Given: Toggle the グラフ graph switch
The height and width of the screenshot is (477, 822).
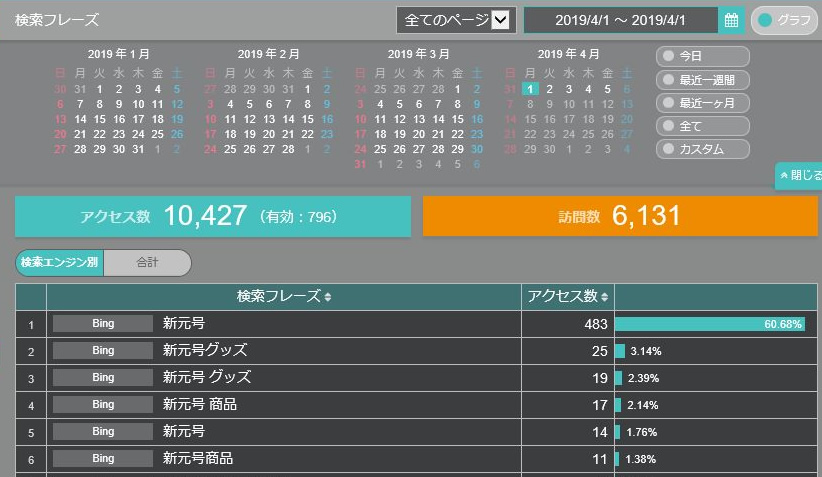Looking at the screenshot, I should (x=784, y=20).
